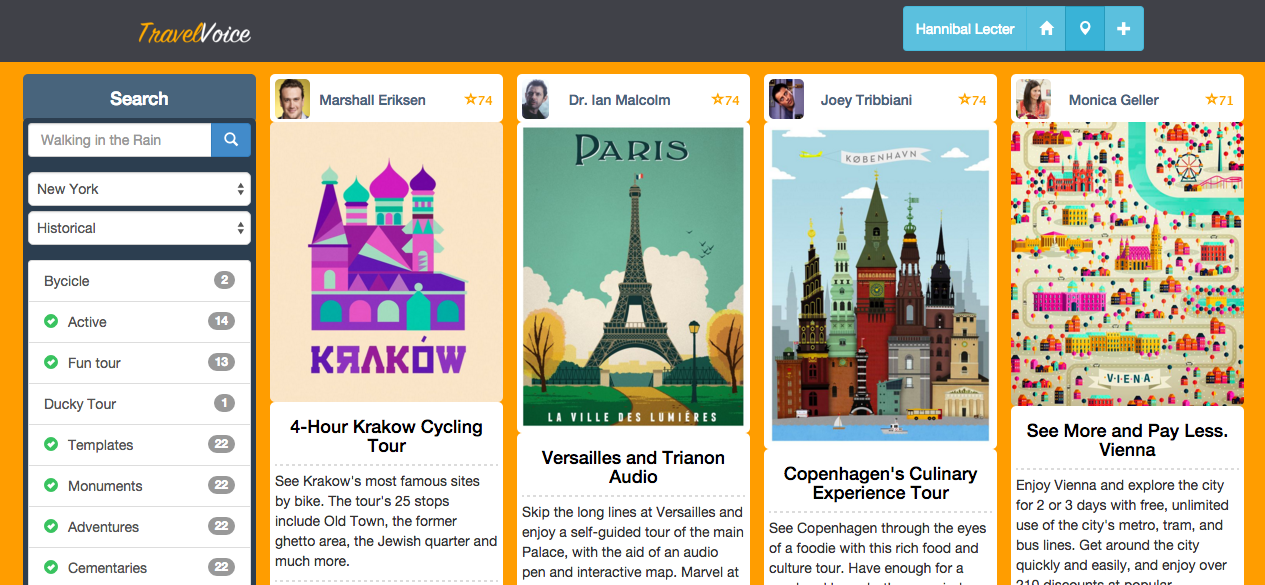Toggle the Fun tour filter checkmark
Image resolution: width=1265 pixels, height=585 pixels.
pyautogui.click(x=51, y=363)
